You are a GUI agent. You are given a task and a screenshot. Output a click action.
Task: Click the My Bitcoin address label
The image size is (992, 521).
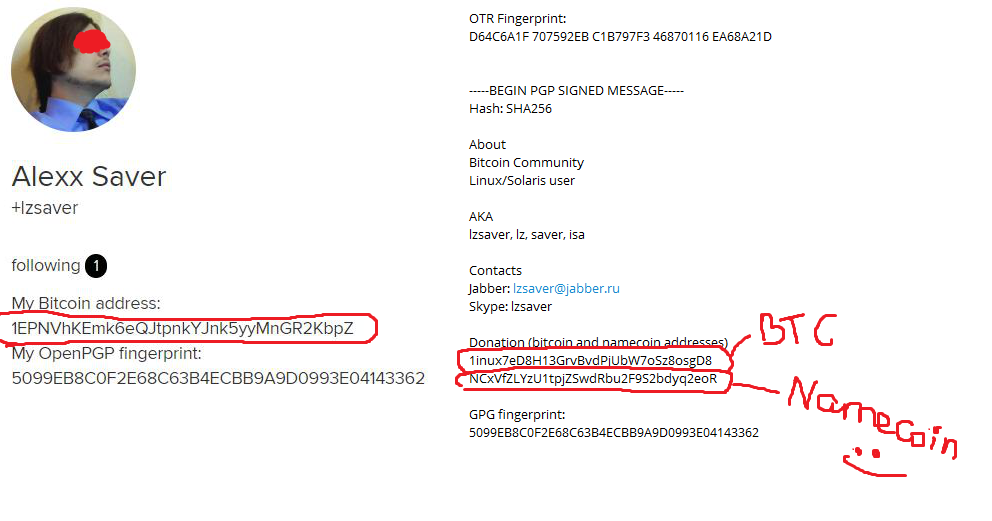tap(86, 303)
